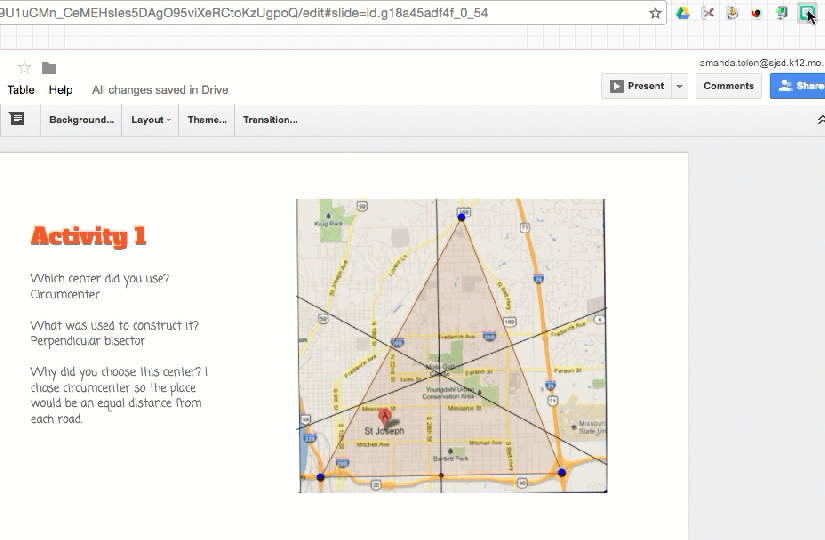Click the green screen recorder extension icon
Viewport: 825px width, 540px height.
(x=806, y=13)
